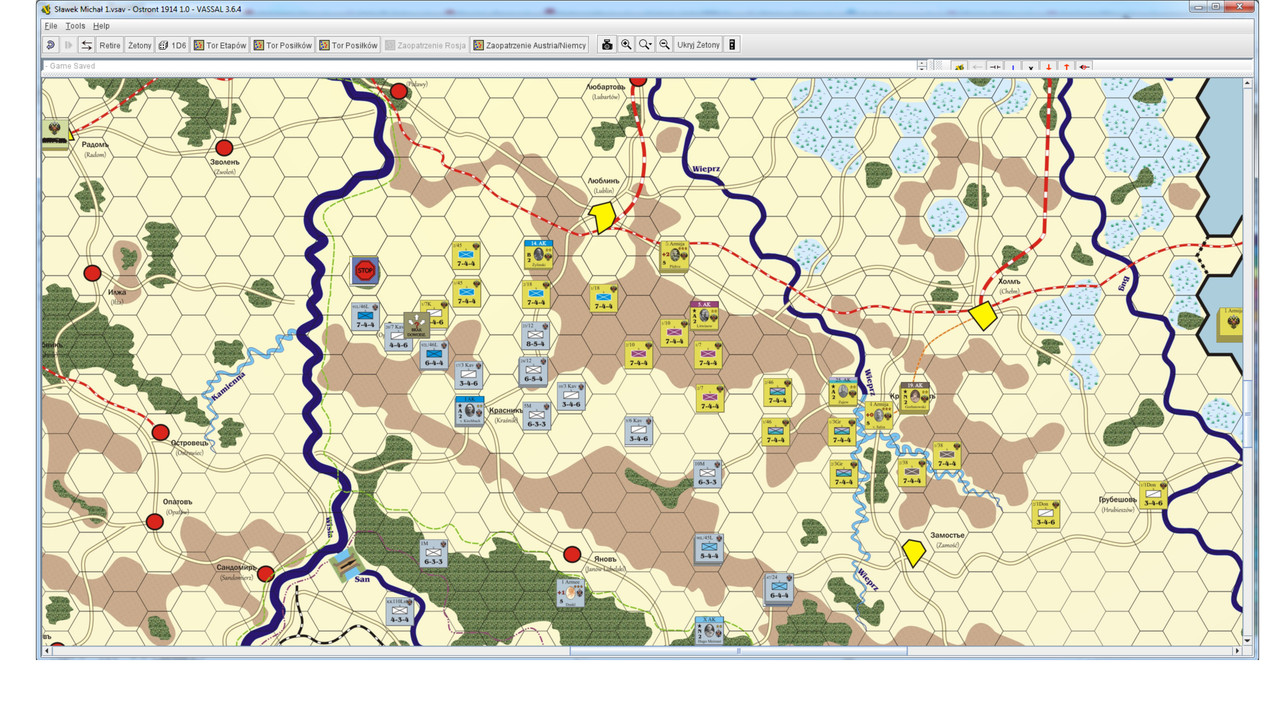The width and height of the screenshot is (1280, 708).
Task: Click the connect to server arrows icon
Action: pos(87,45)
